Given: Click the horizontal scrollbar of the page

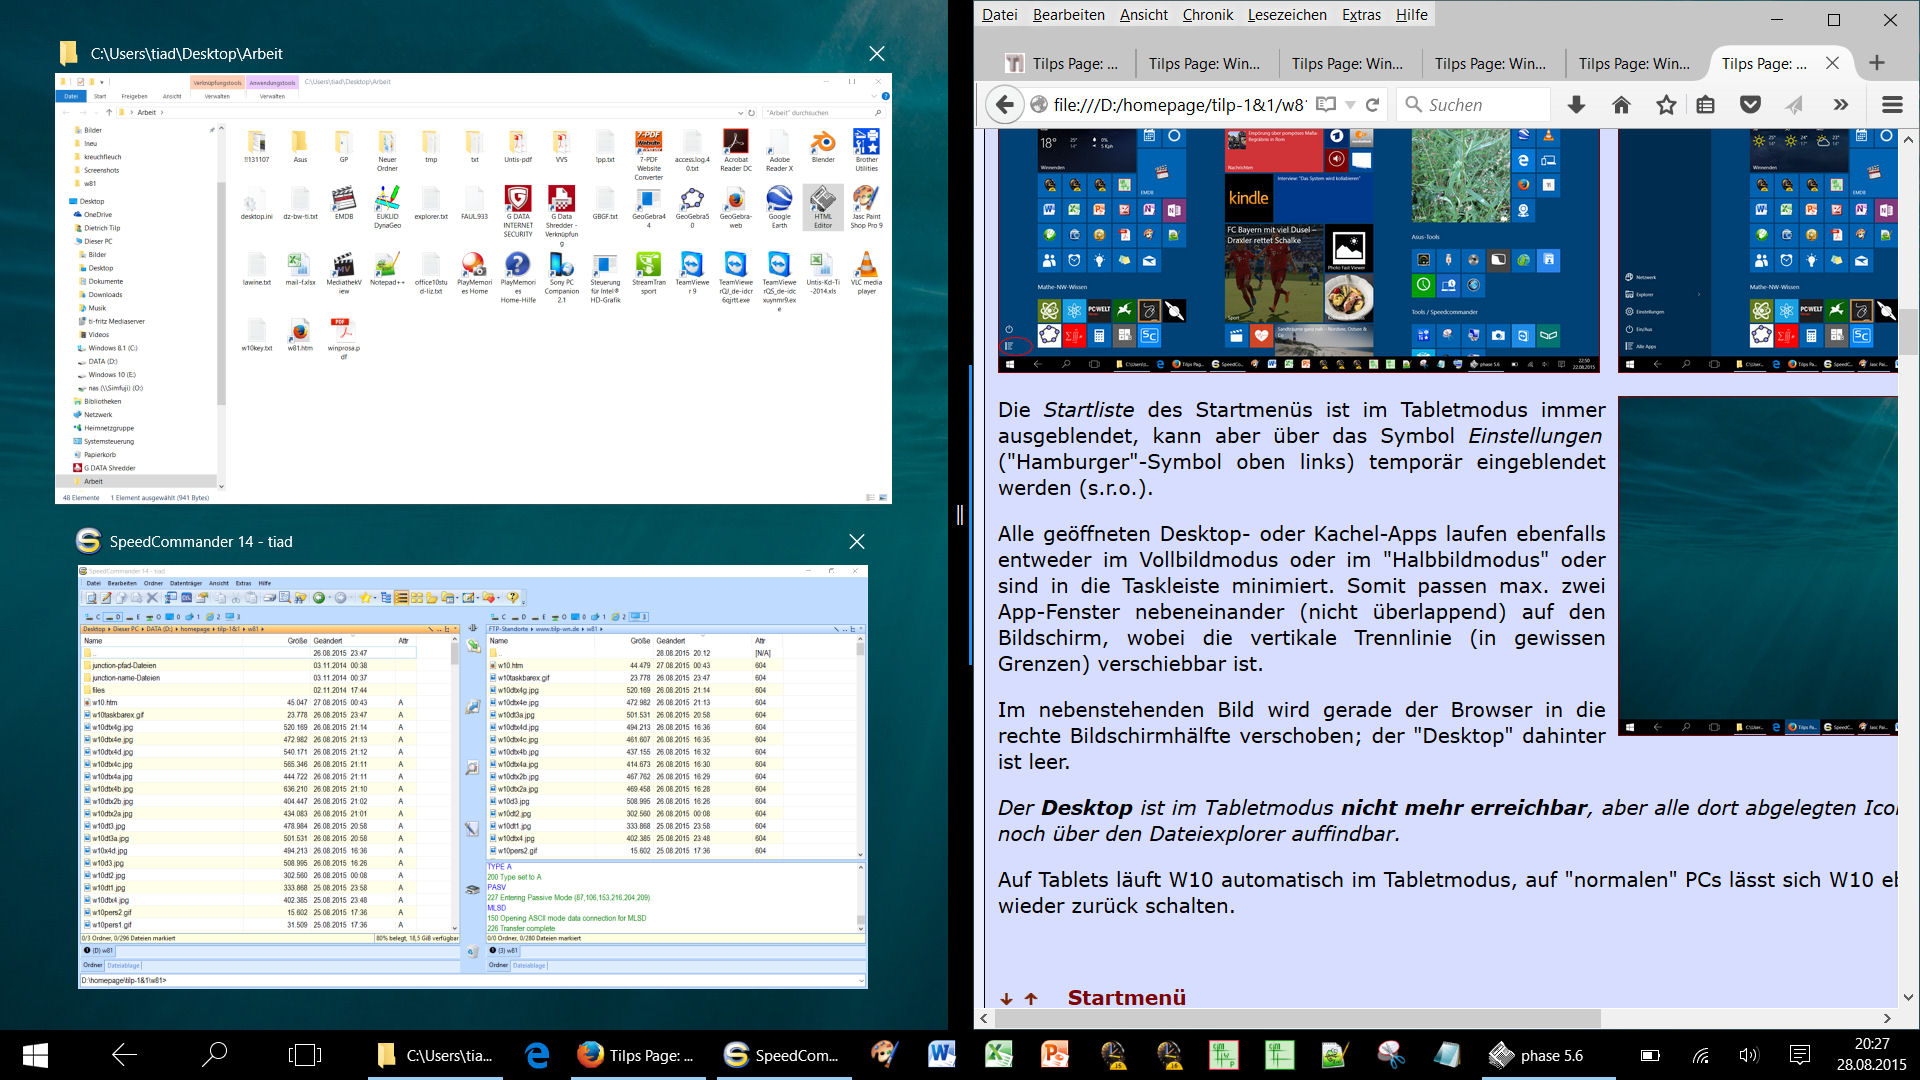Looking at the screenshot, I should (1300, 1018).
